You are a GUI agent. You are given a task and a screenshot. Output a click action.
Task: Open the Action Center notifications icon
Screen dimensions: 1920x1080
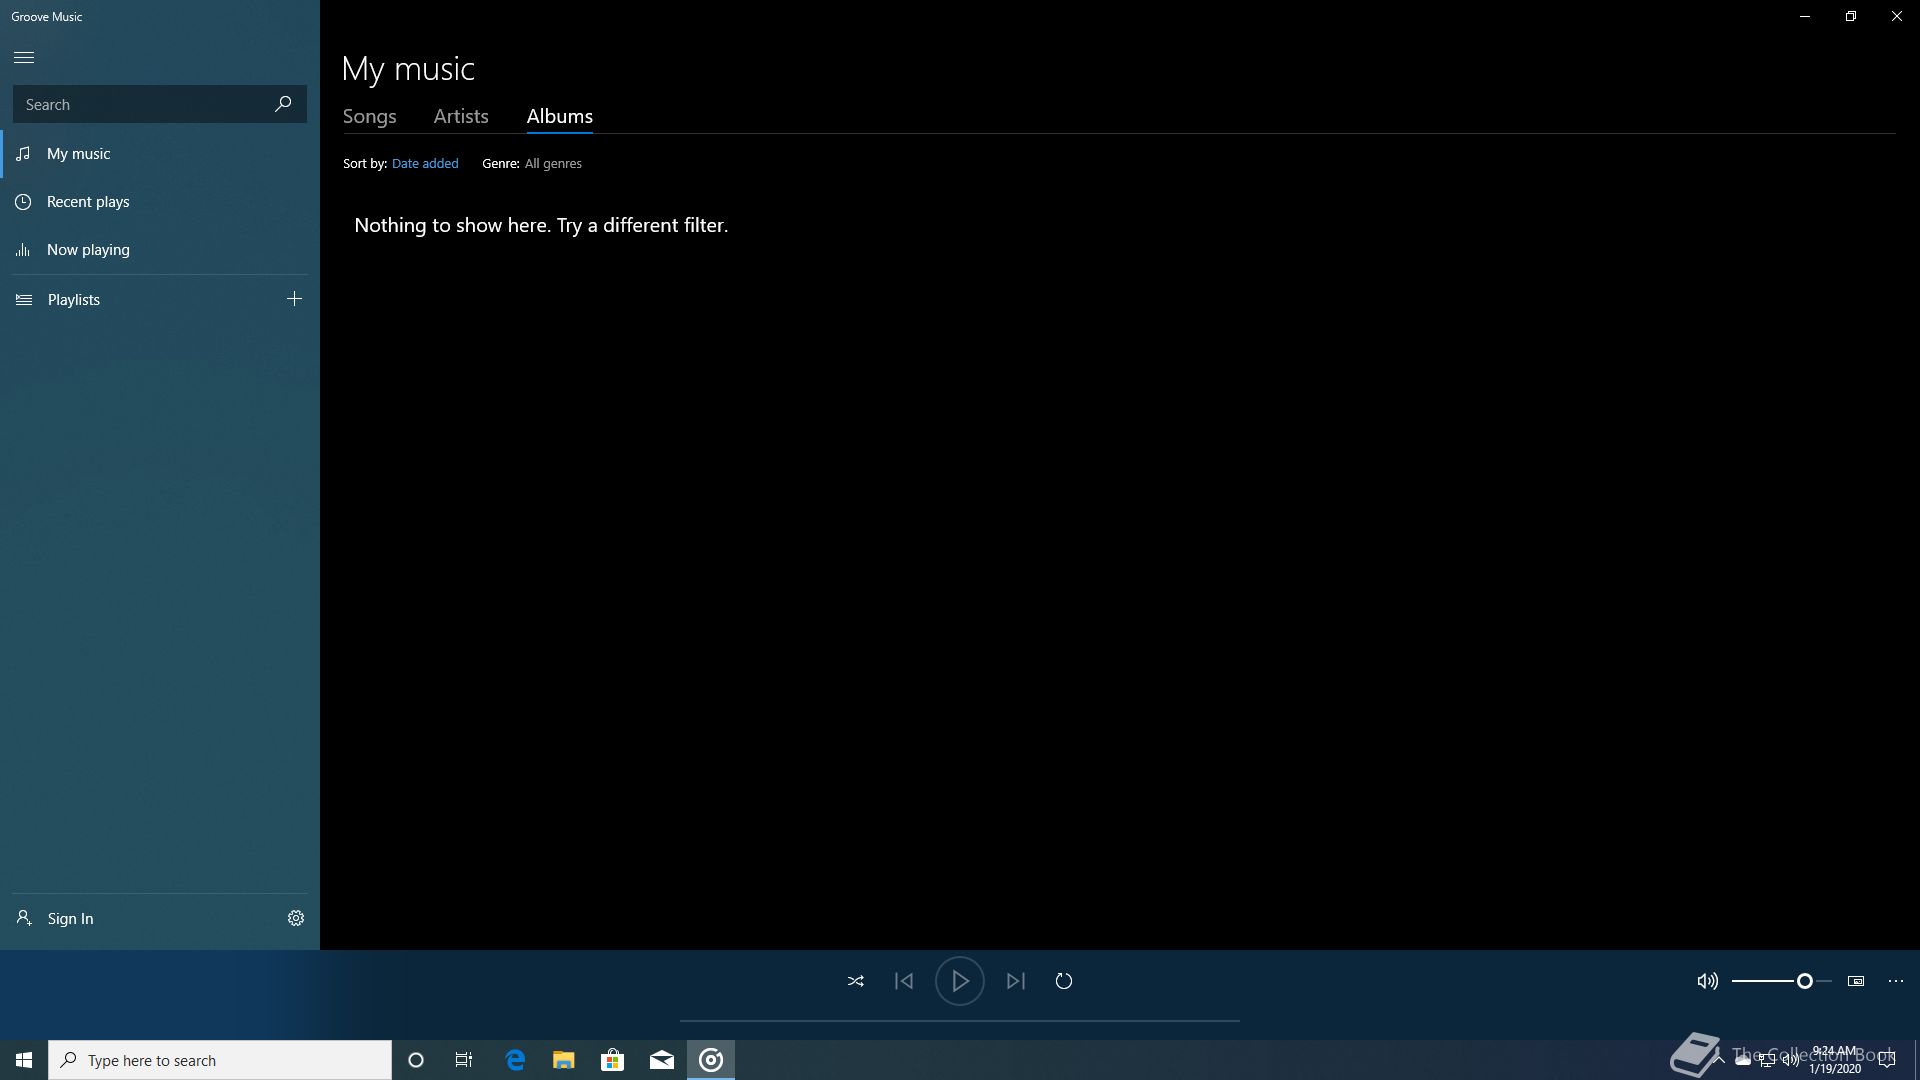[1887, 1060]
